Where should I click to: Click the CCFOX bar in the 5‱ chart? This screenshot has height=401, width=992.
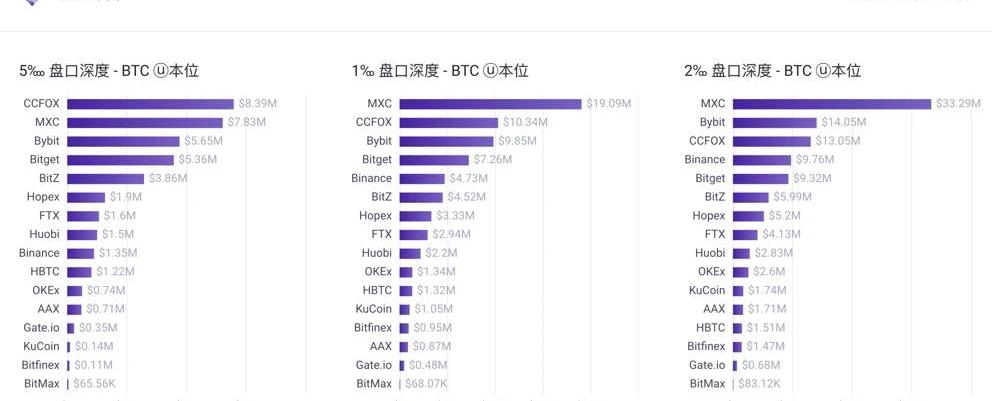pyautogui.click(x=150, y=104)
